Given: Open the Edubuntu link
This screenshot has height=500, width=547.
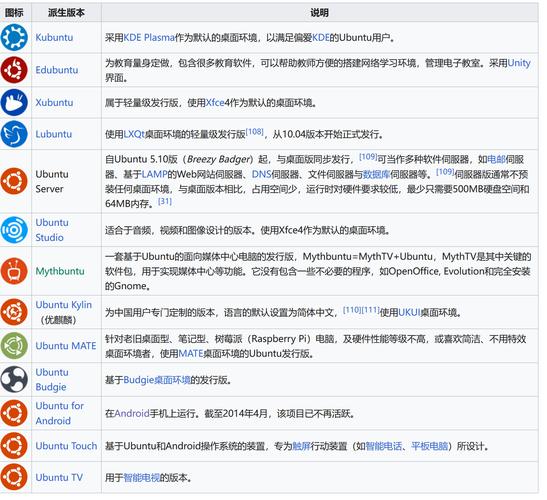Looking at the screenshot, I should [x=57, y=70].
